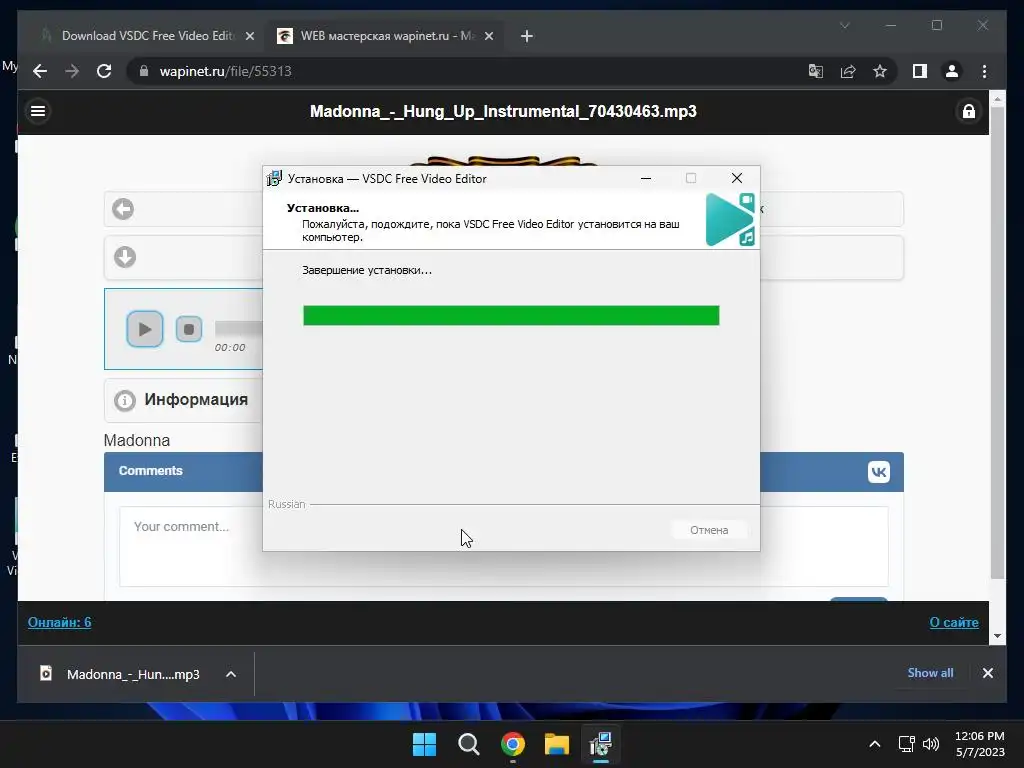Open the wapinet hamburger menu
1024x768 pixels.
[38, 111]
